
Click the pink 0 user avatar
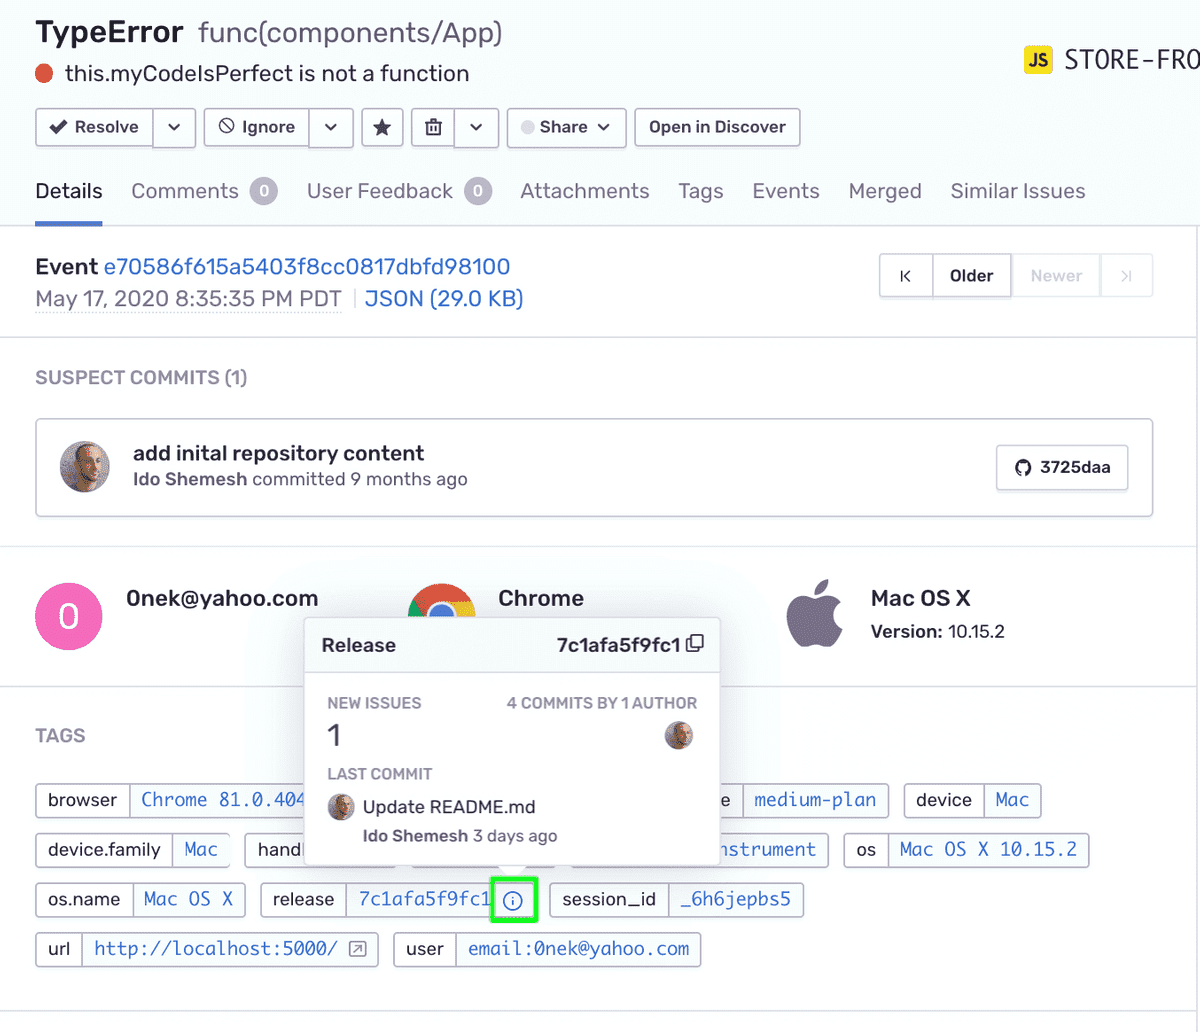pyautogui.click(x=69, y=616)
